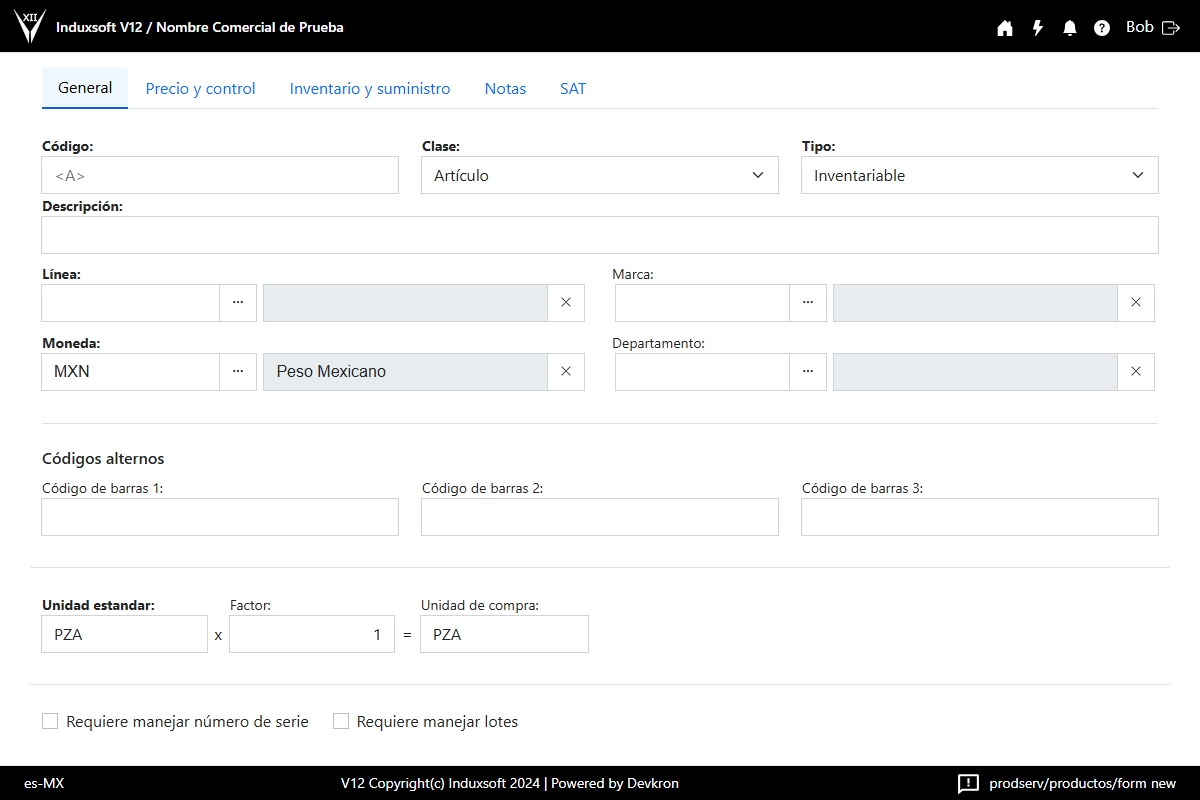The height and width of the screenshot is (800, 1200).
Task: Open the Línea lookup ellipsis button
Action: click(238, 302)
